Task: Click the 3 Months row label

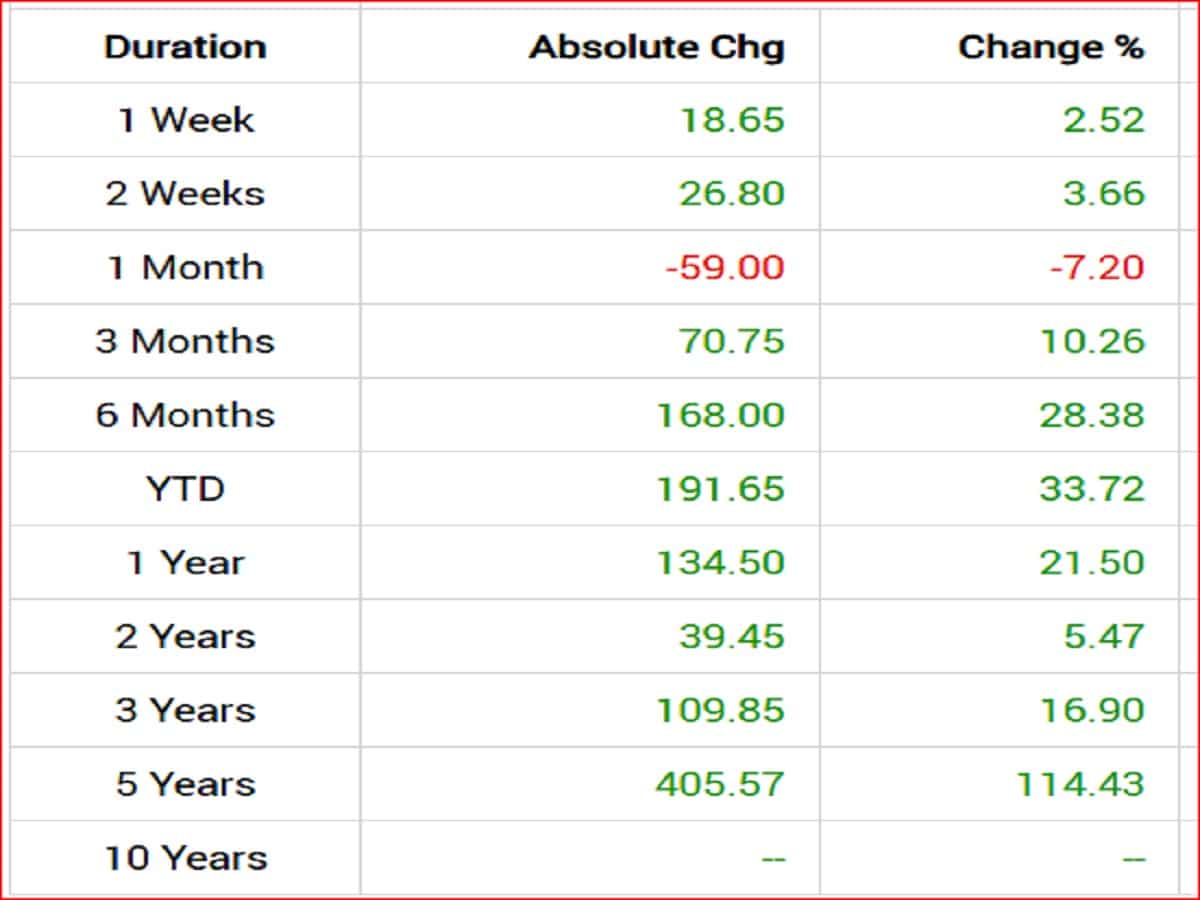Action: click(x=185, y=341)
